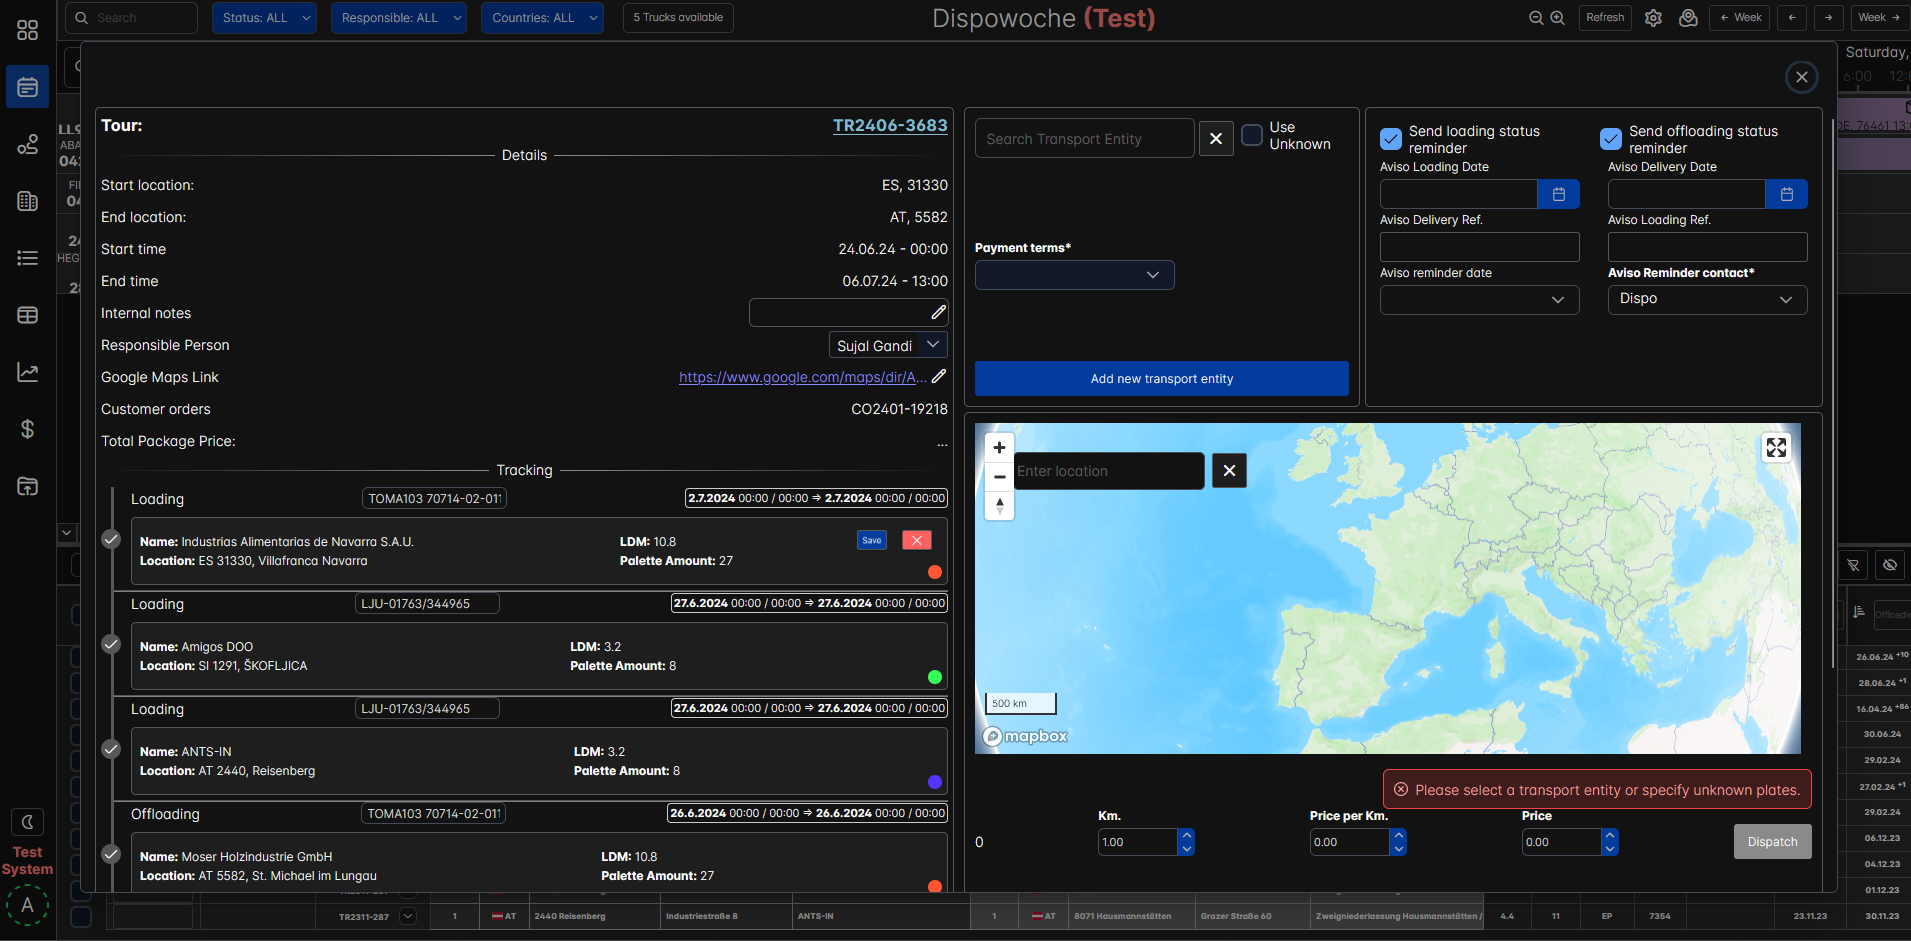The image size is (1911, 941).
Task: Cancel edit with red X on Industrias stop
Action: coord(916,540)
